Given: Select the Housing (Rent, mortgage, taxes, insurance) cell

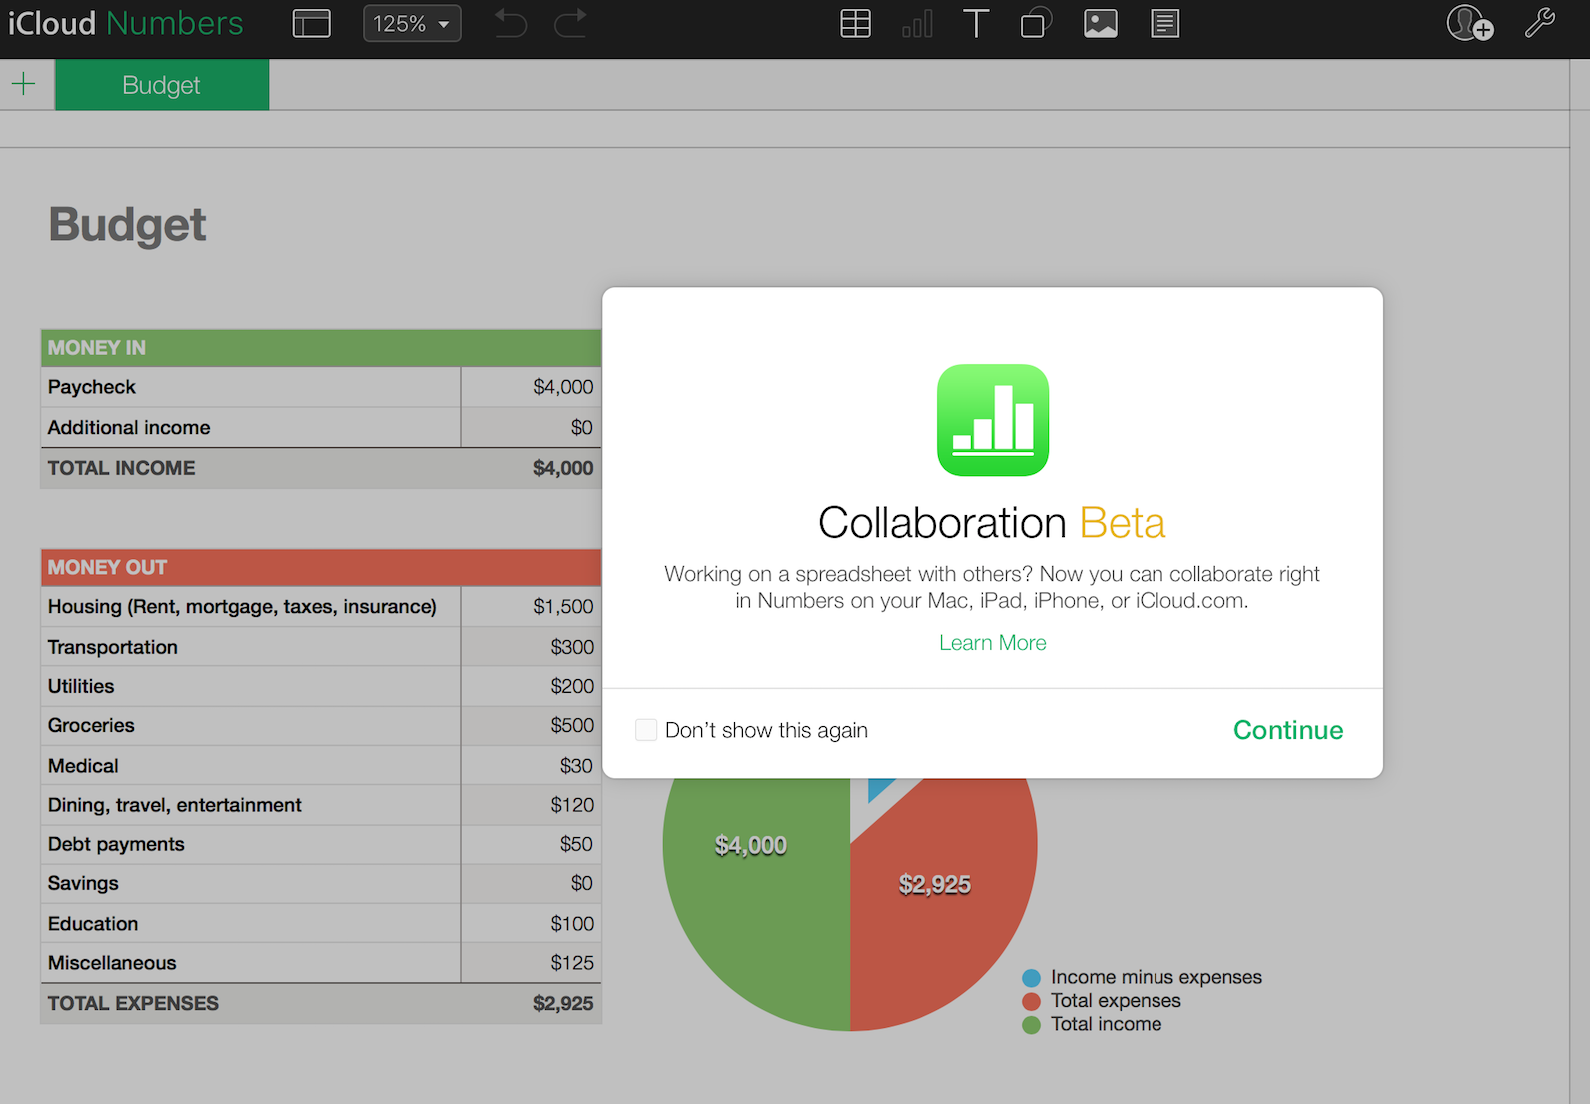Looking at the screenshot, I should [251, 606].
